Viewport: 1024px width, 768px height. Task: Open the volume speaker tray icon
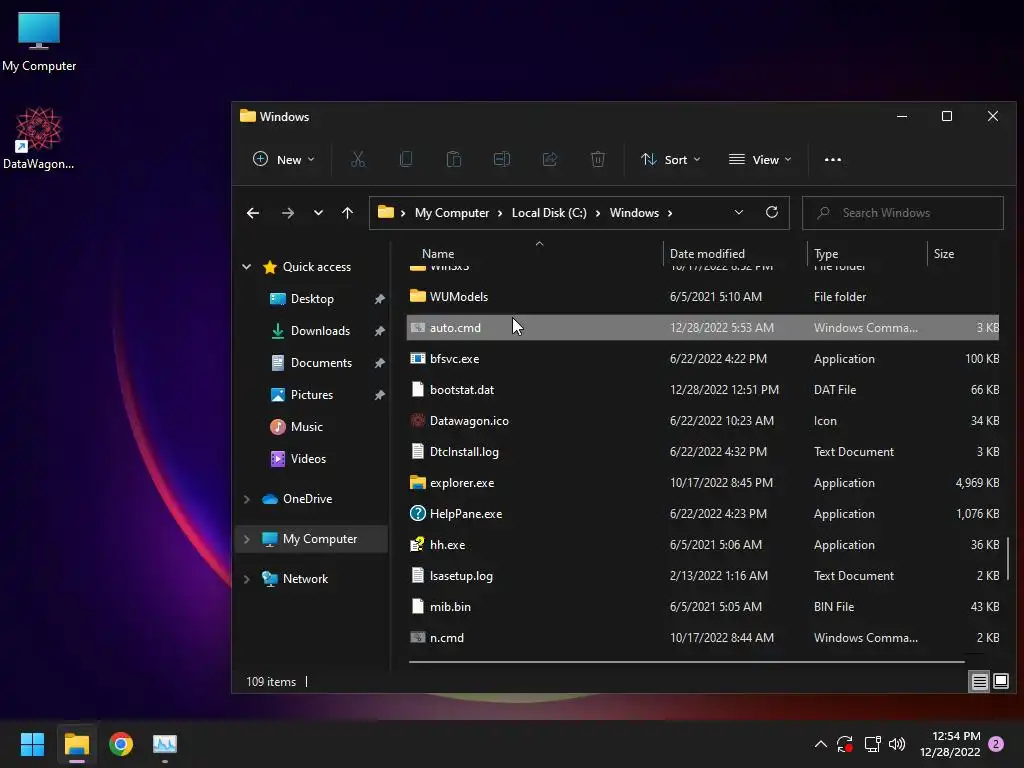[897, 744]
